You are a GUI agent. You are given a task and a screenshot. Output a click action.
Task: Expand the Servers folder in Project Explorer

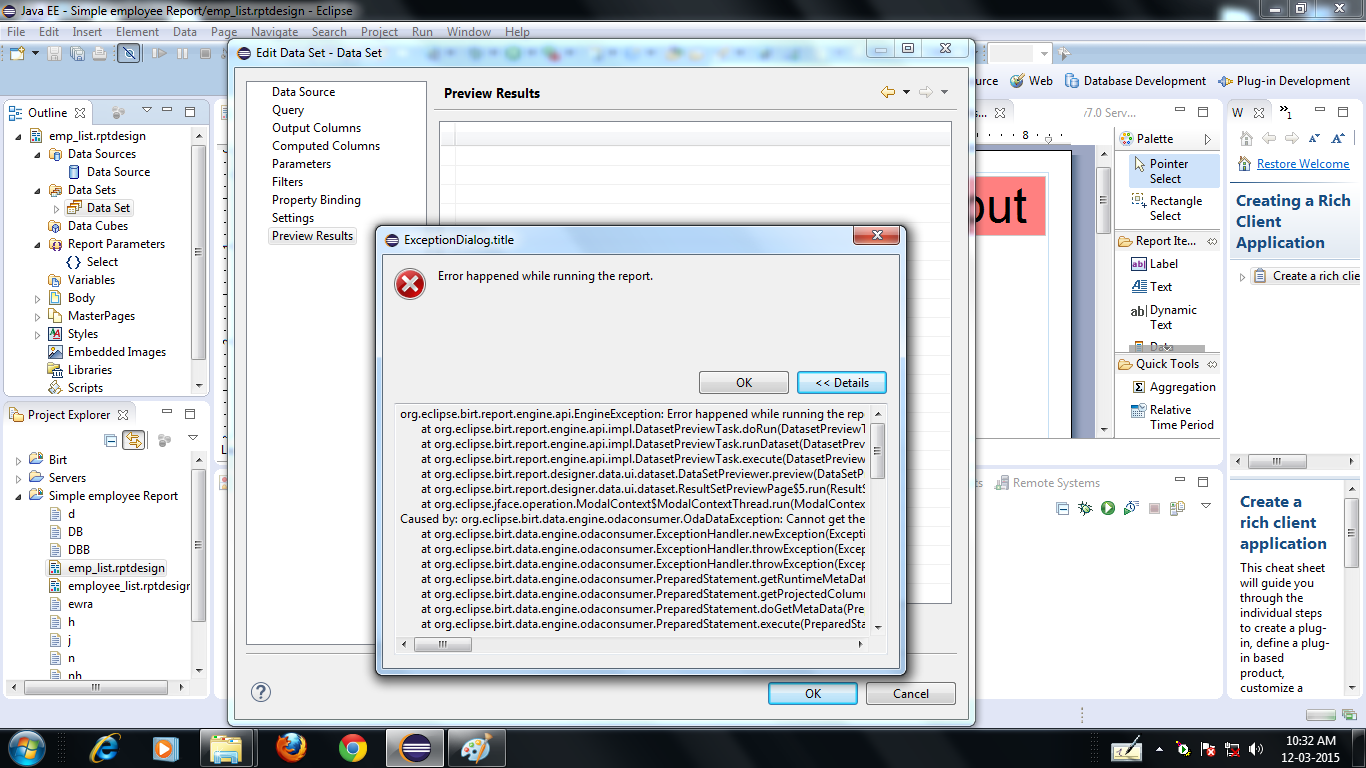click(x=19, y=478)
